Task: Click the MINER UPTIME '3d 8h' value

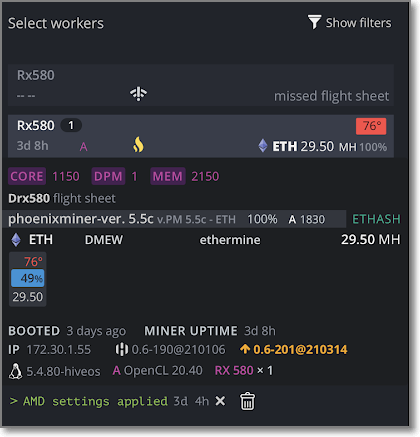Action: [260, 331]
